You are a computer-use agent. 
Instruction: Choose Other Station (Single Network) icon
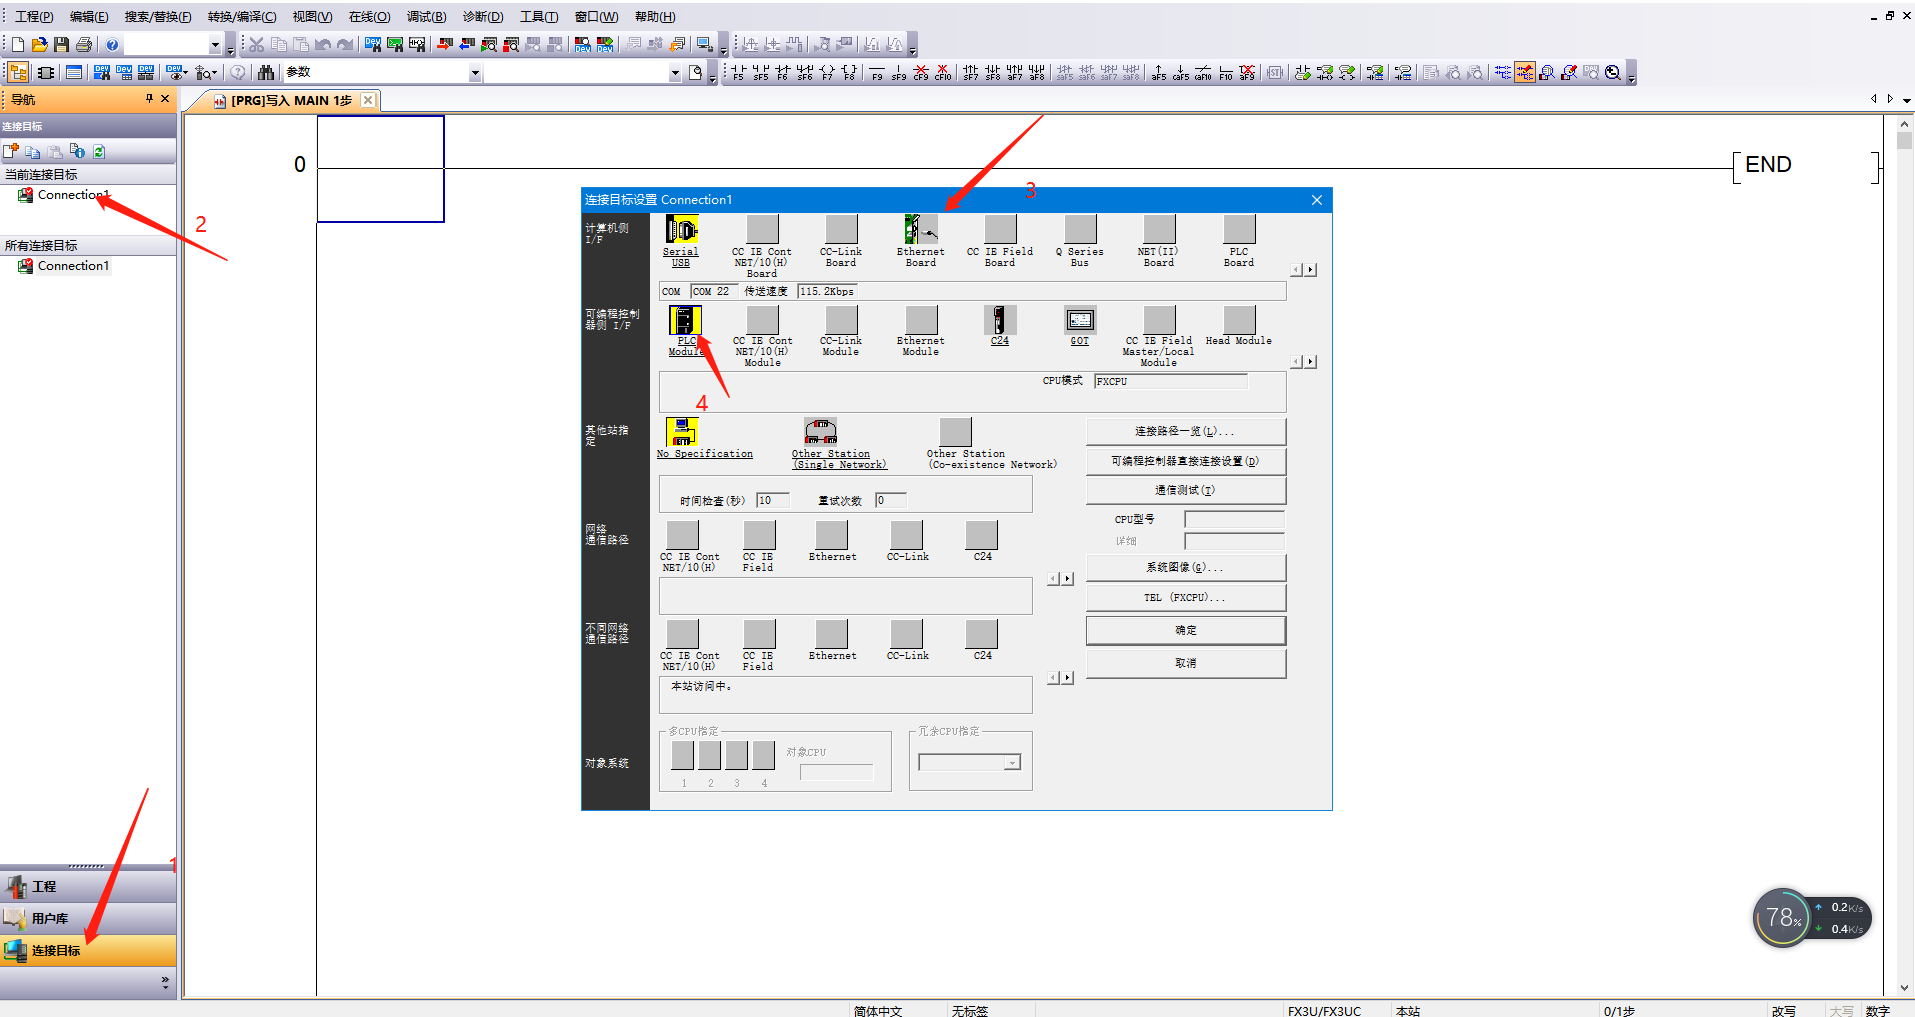(820, 432)
